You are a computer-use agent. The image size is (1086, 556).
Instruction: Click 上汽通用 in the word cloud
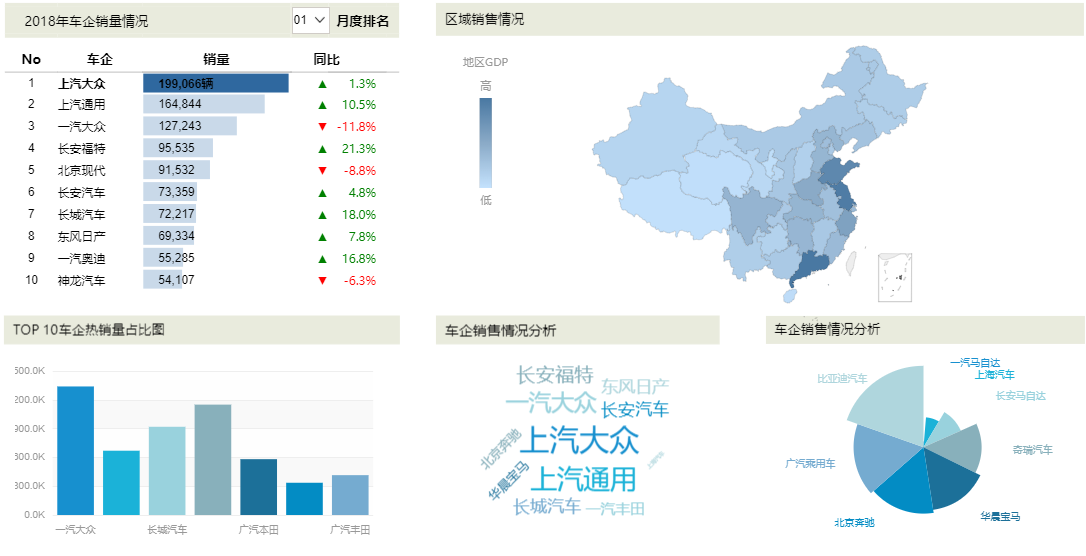tap(583, 479)
